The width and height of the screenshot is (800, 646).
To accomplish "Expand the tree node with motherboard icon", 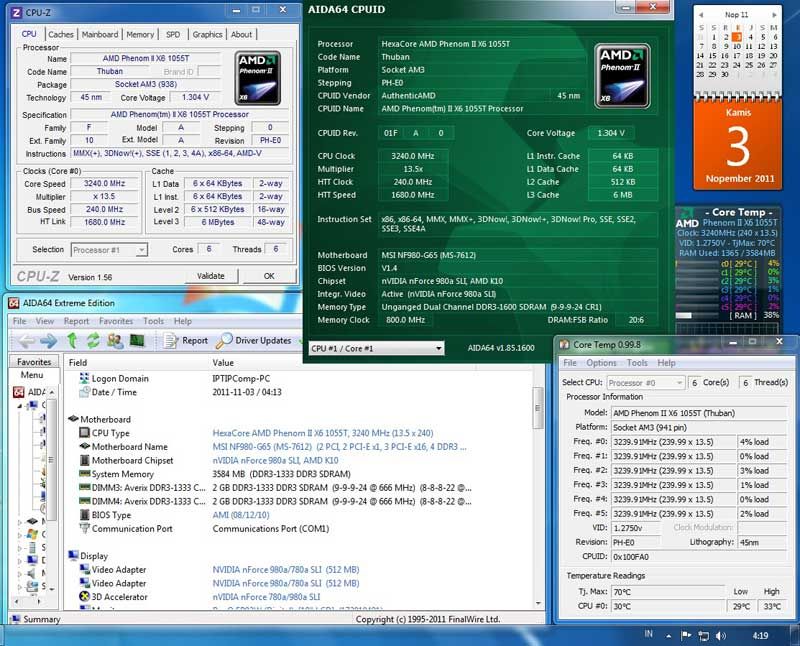I will pyautogui.click(x=20, y=521).
